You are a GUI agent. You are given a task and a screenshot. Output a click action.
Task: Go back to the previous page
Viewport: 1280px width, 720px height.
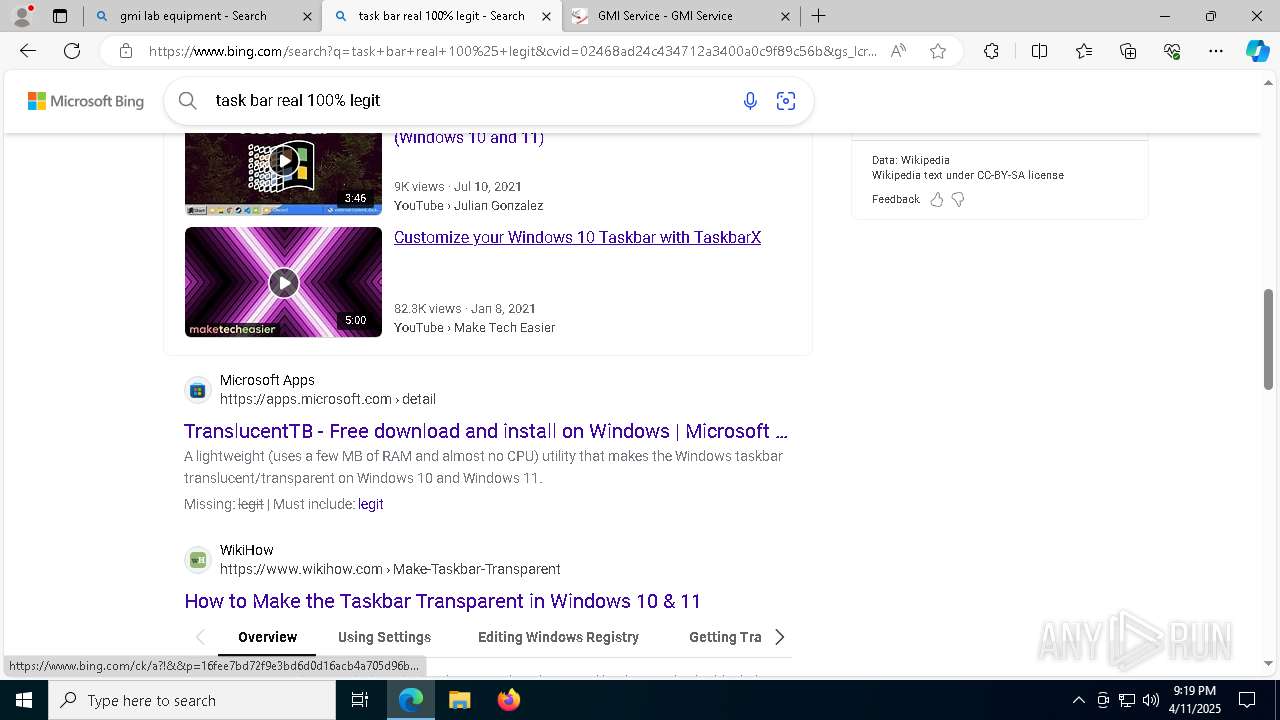[x=28, y=51]
